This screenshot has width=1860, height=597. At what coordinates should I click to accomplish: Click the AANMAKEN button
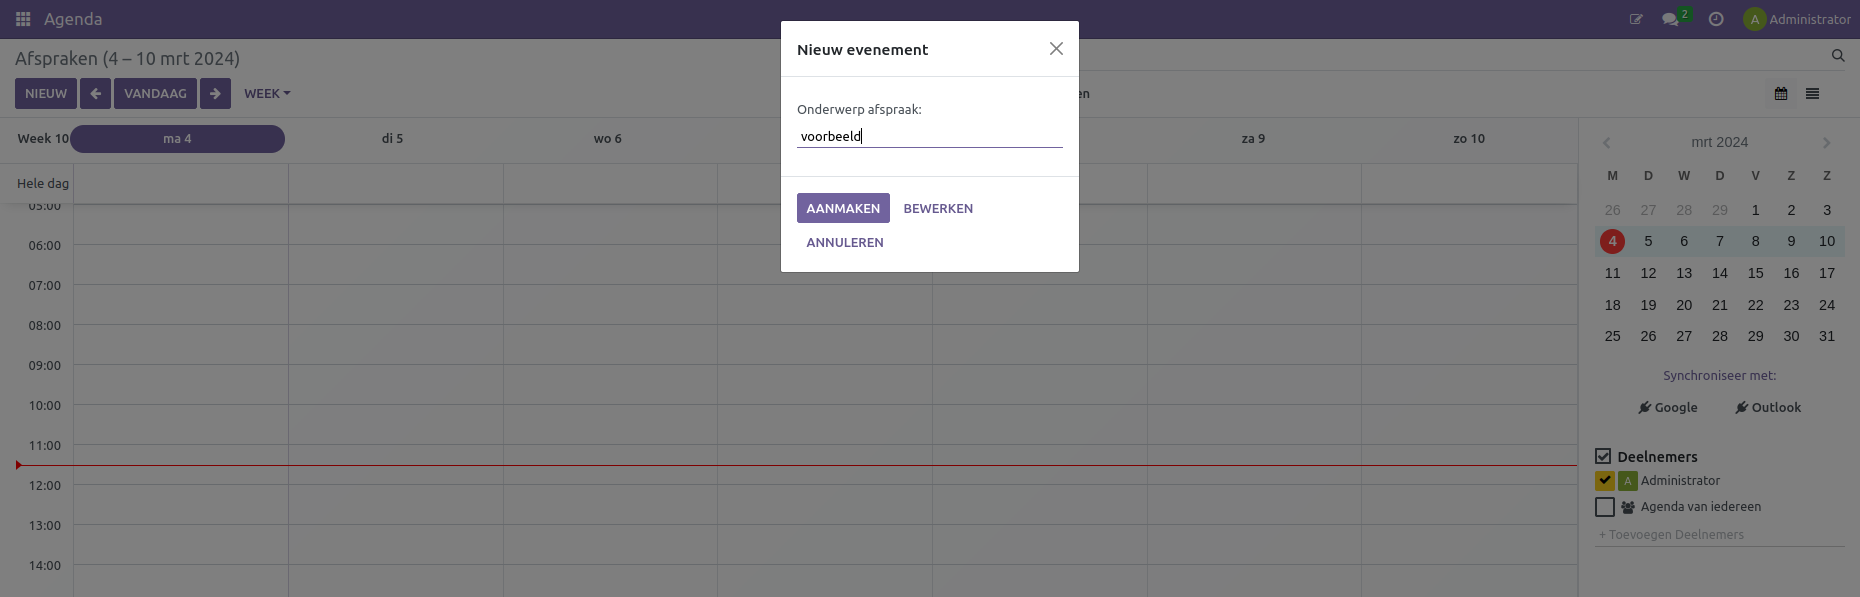pyautogui.click(x=843, y=208)
